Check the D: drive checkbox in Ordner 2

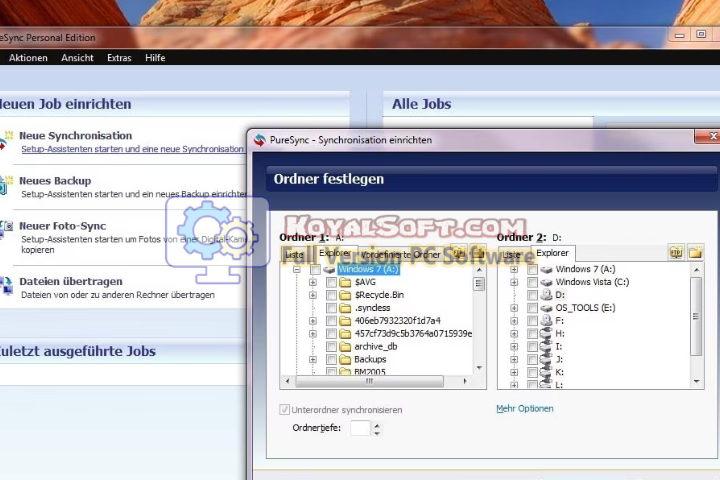(532, 295)
